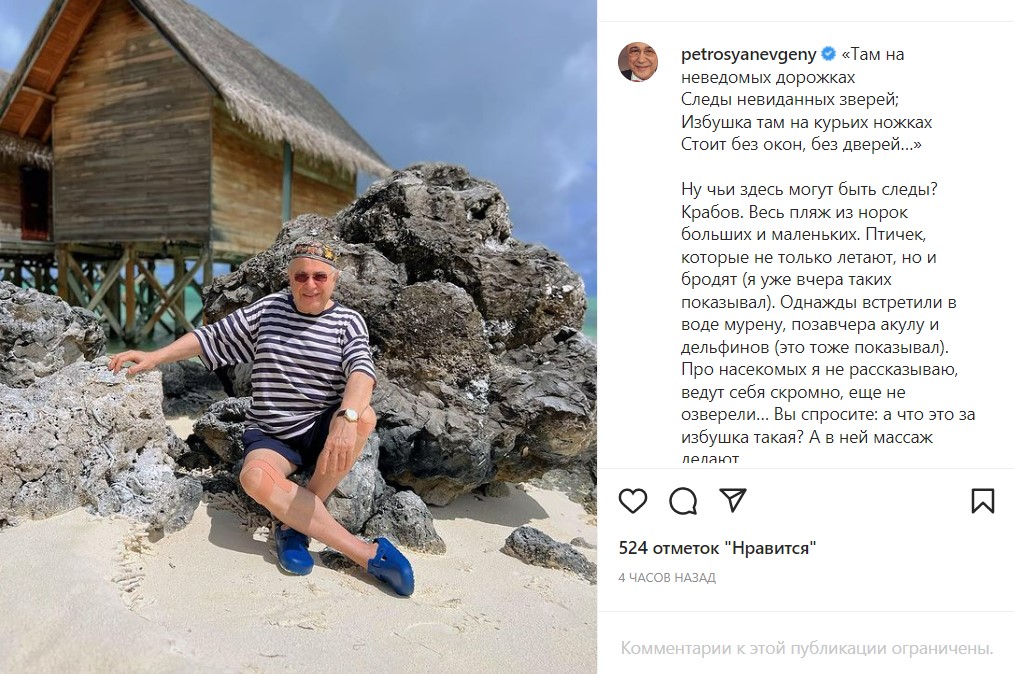Click the blue verified badge
This screenshot has width=1014, height=674.
pos(828,54)
